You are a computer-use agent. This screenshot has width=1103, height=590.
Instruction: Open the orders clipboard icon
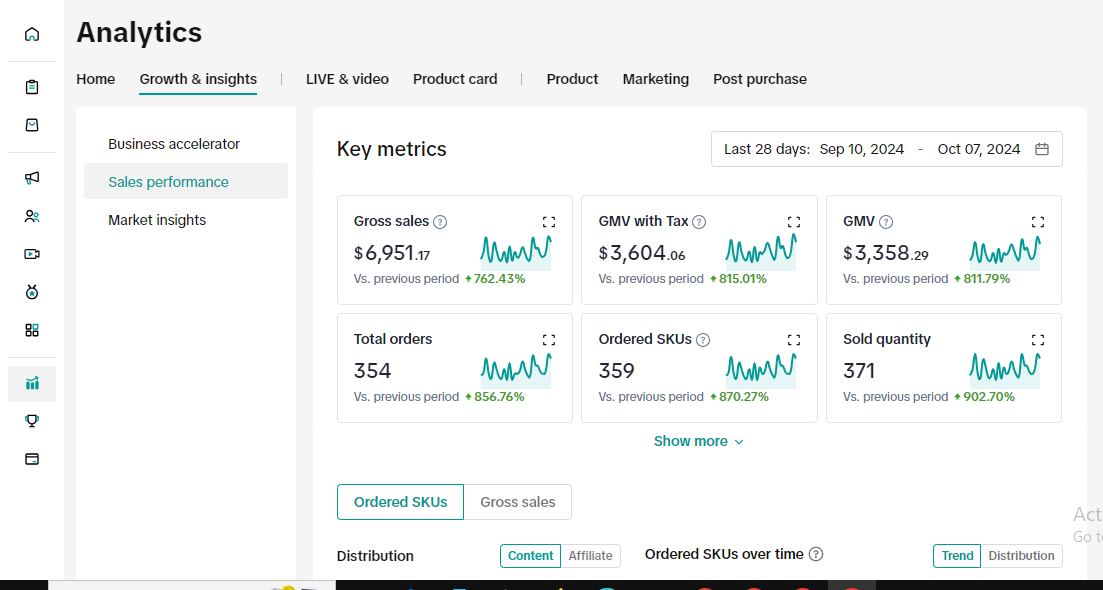[32, 87]
